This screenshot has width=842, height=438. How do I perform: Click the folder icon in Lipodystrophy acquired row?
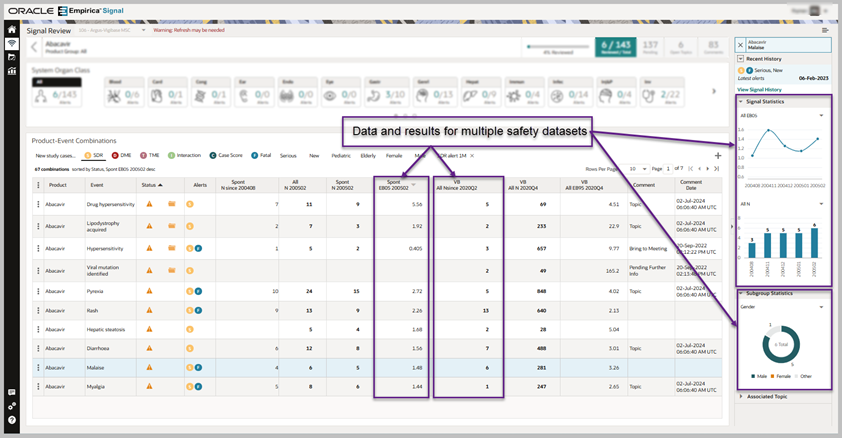[172, 226]
